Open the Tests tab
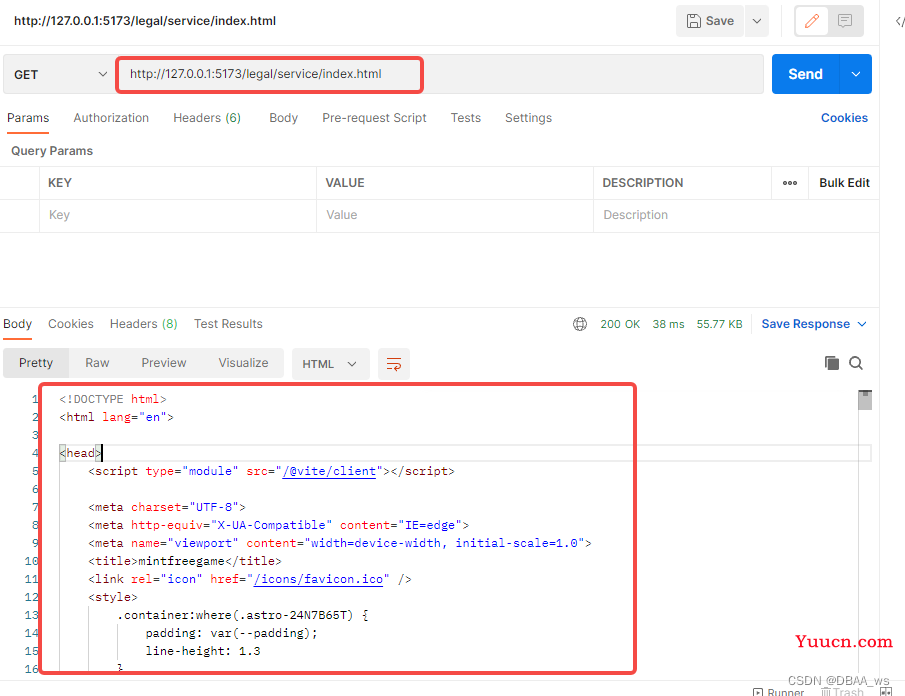905x696 pixels. click(x=465, y=118)
